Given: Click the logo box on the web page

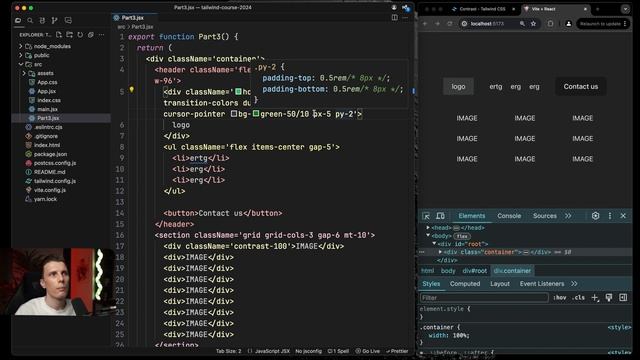Looking at the screenshot, I should [458, 87].
